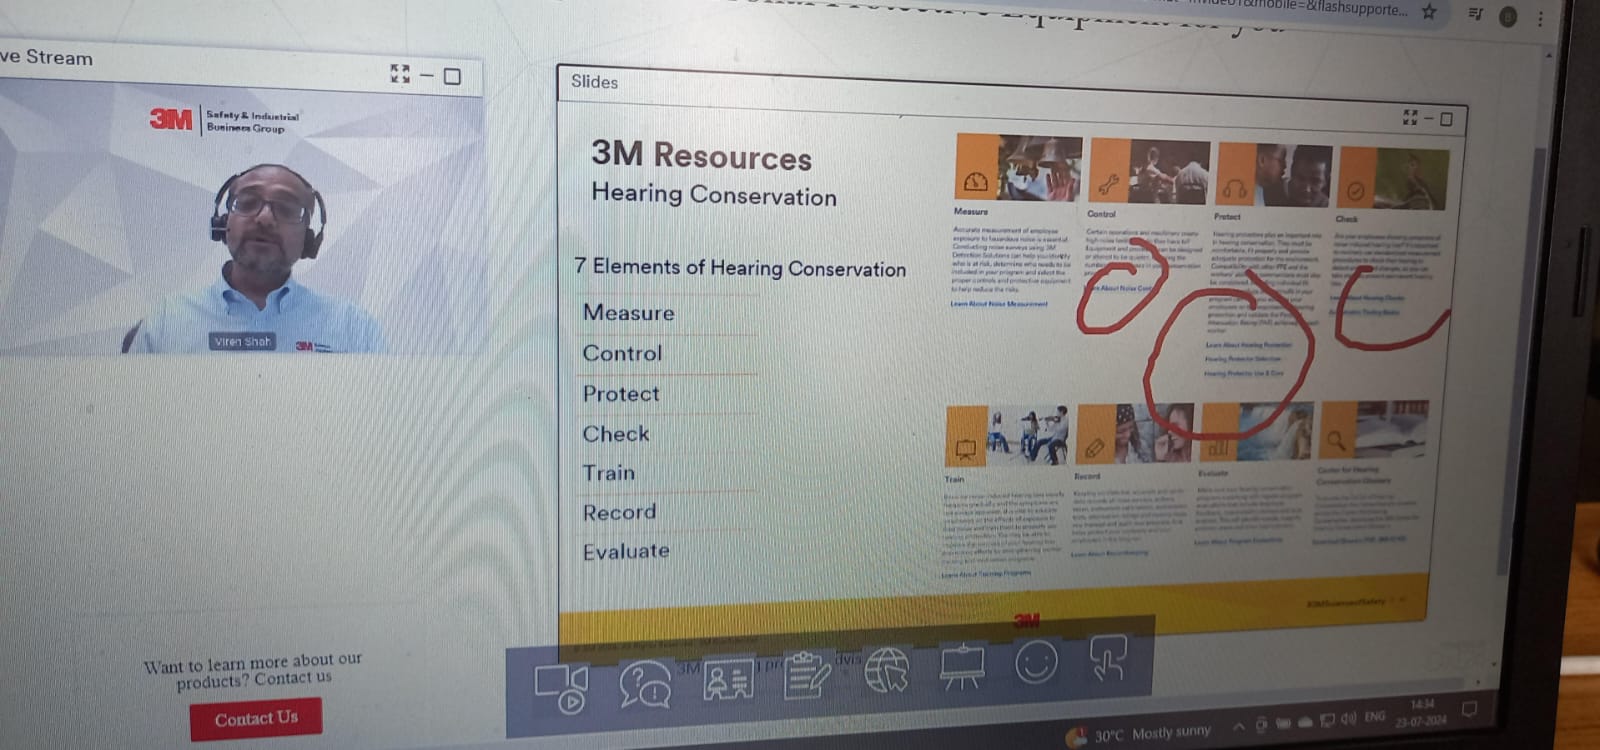The width and height of the screenshot is (1600, 750).
Task: Click the taskbar clock and date
Action: (x=1422, y=712)
